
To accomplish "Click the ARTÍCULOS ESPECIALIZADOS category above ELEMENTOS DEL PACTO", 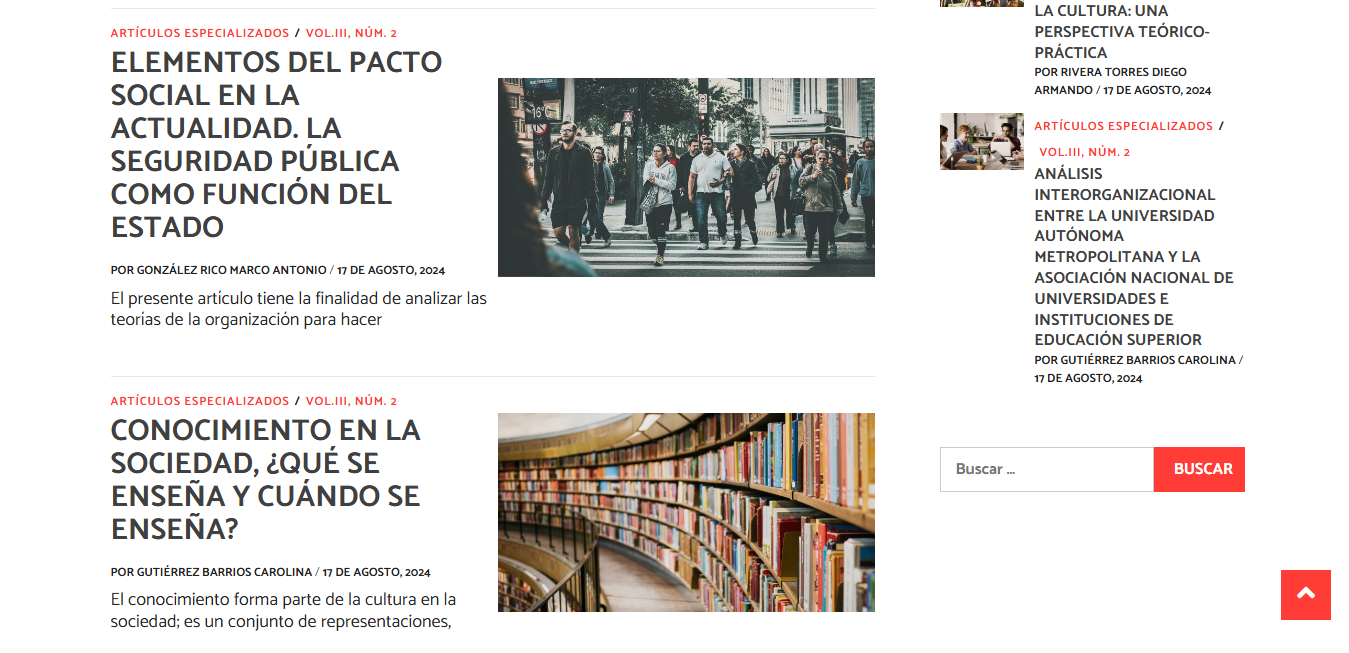I will click(200, 32).
